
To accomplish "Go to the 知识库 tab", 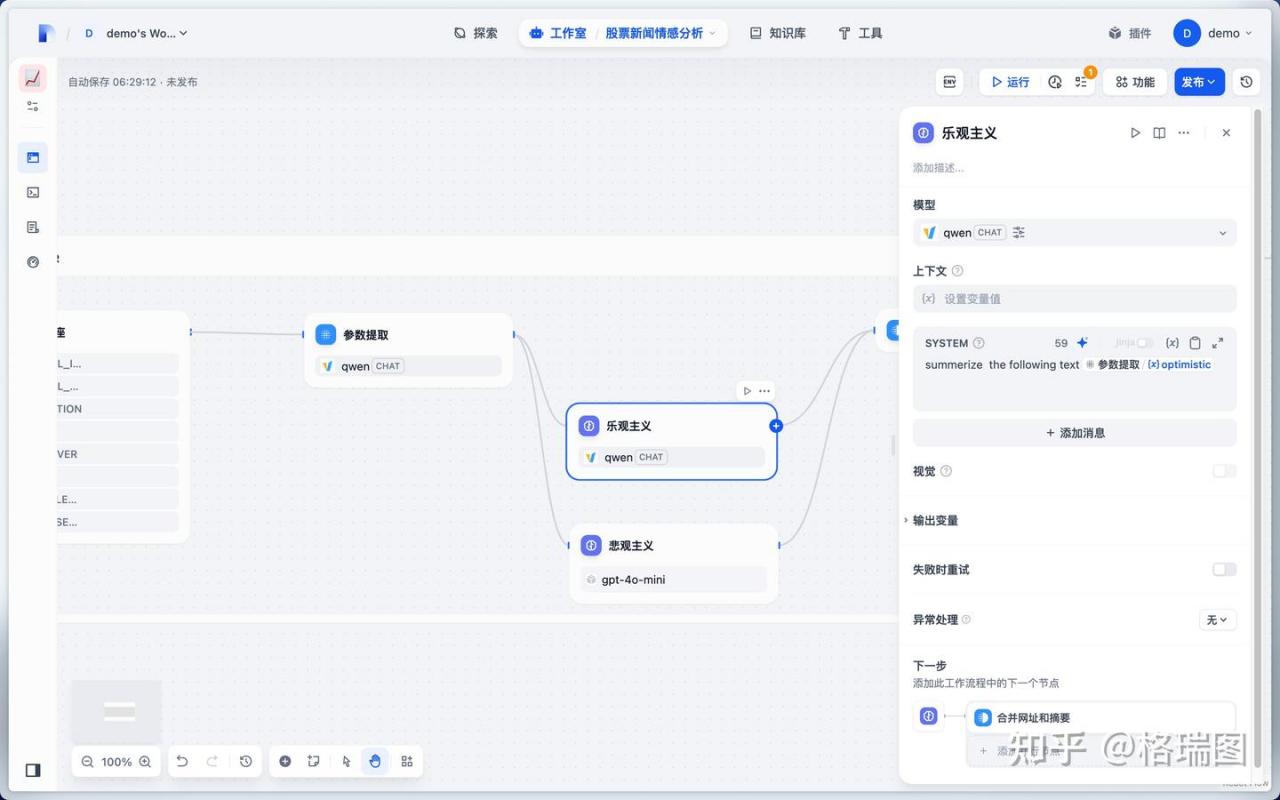I will pyautogui.click(x=777, y=33).
